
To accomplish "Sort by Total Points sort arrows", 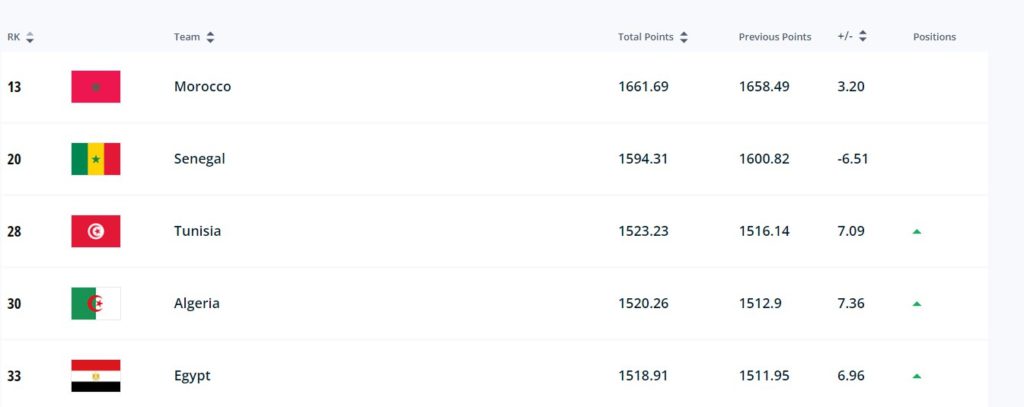I will [683, 37].
